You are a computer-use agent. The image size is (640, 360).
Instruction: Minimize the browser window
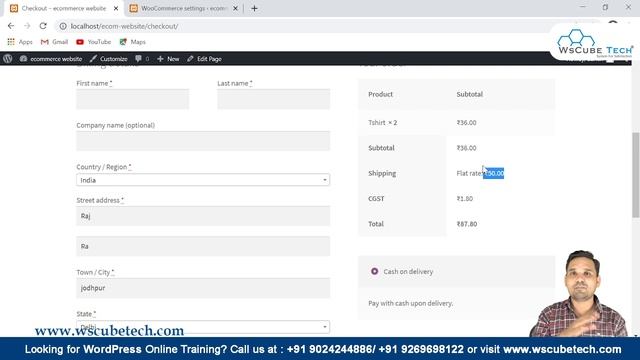(x=582, y=7)
